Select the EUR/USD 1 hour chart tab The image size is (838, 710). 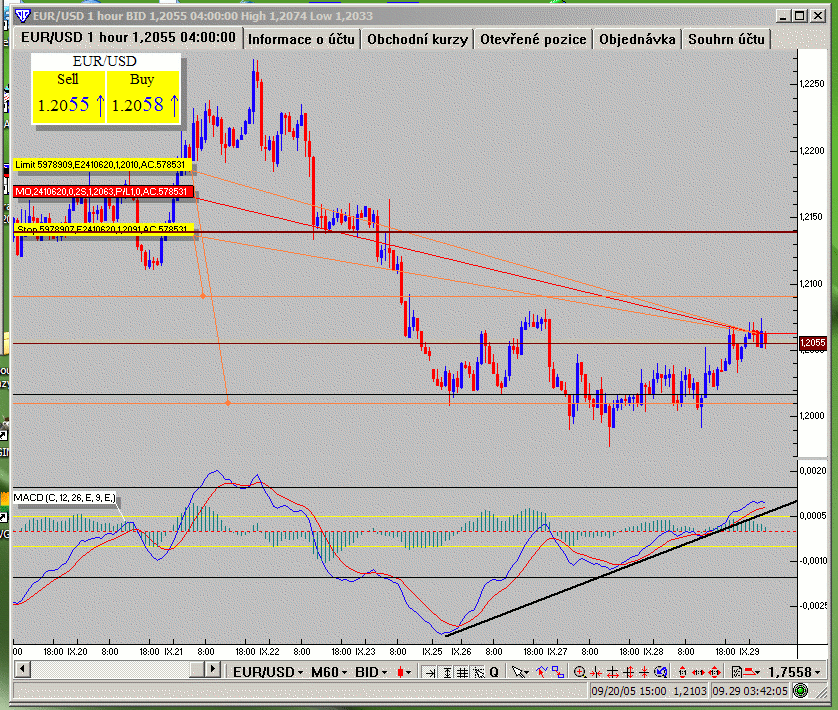tap(128, 37)
